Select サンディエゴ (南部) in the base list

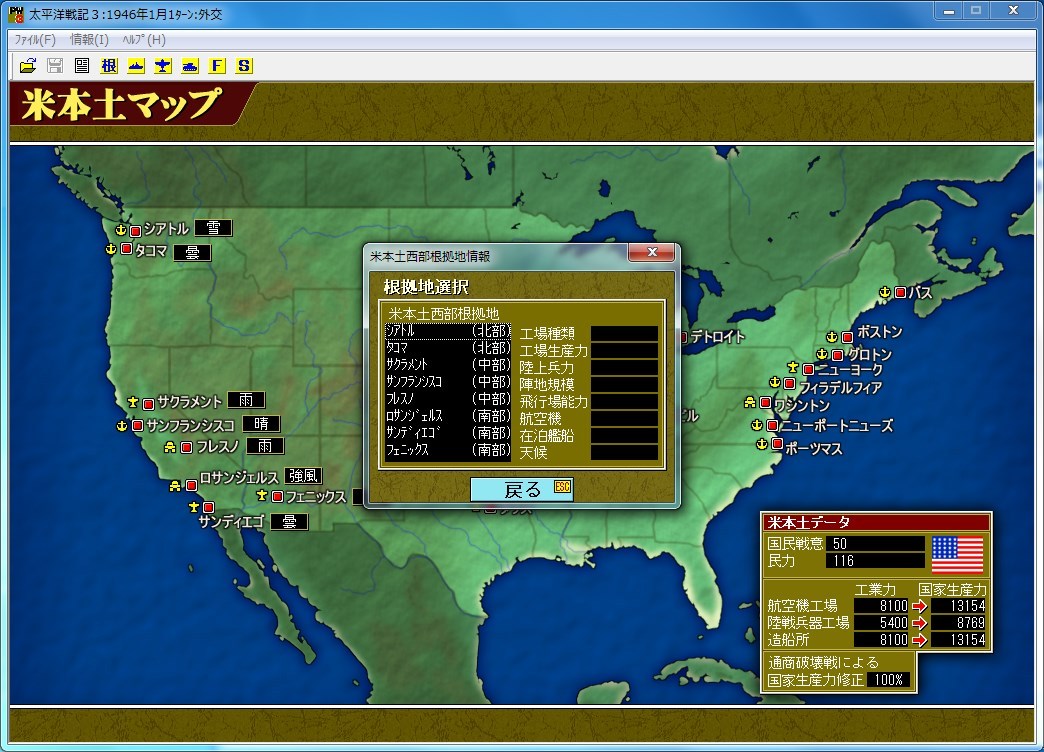(448, 433)
